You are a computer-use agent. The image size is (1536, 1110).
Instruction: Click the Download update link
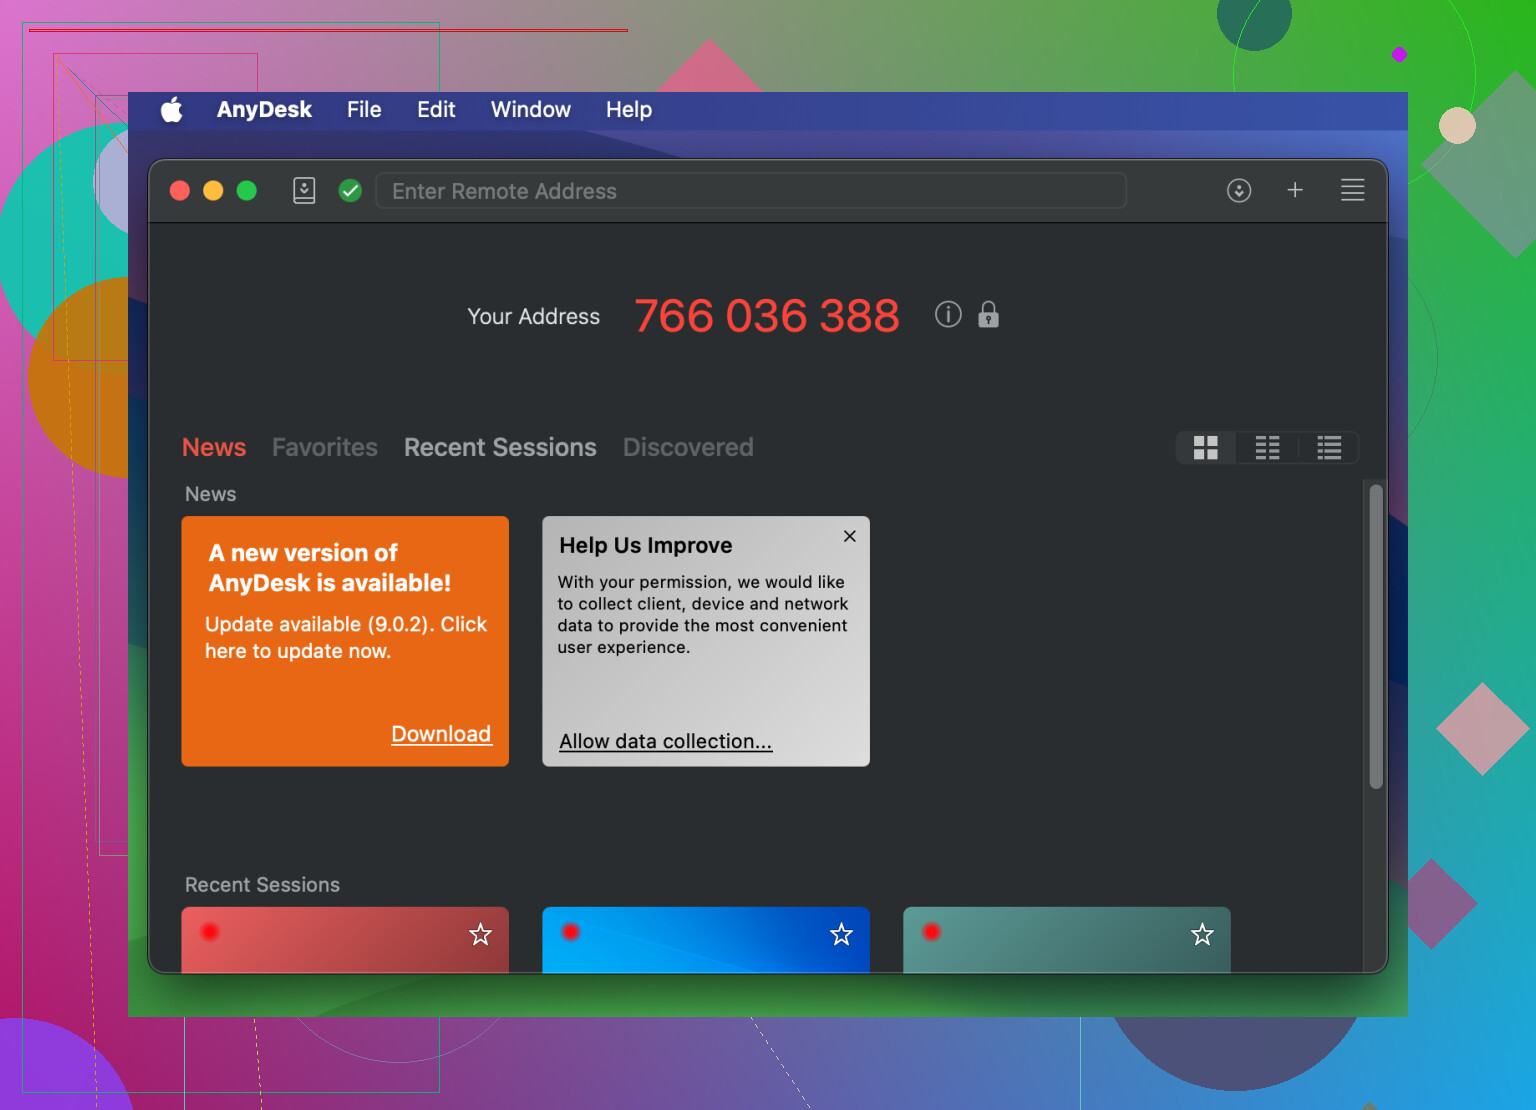click(441, 734)
